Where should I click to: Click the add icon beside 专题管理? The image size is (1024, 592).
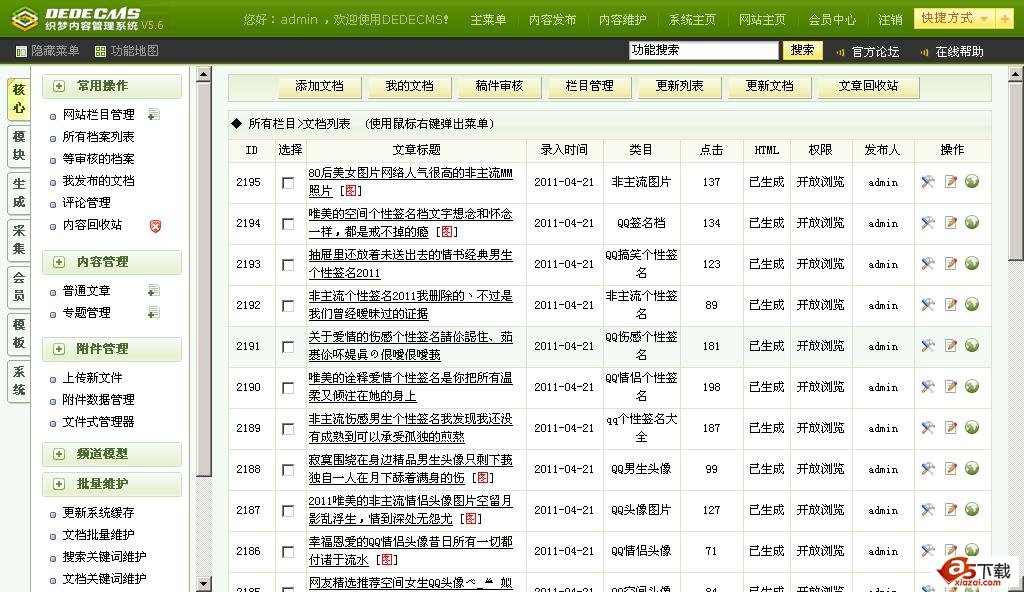[153, 313]
